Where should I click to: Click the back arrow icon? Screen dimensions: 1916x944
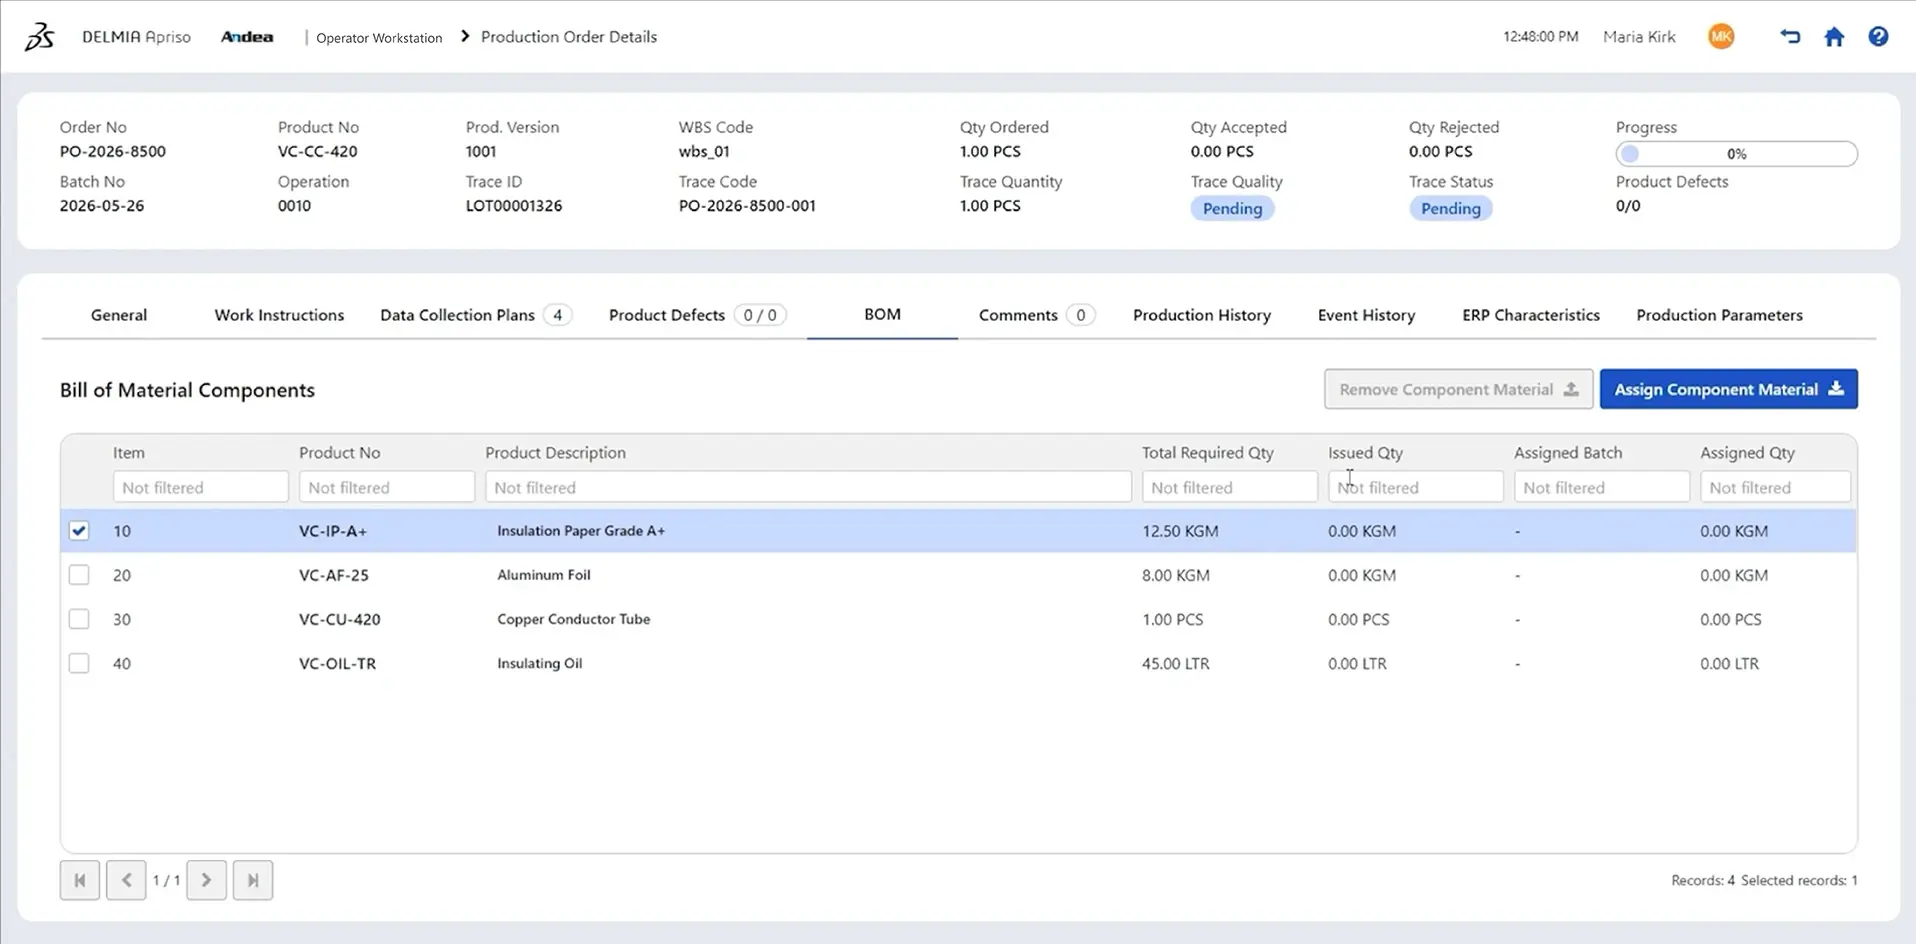(1790, 37)
